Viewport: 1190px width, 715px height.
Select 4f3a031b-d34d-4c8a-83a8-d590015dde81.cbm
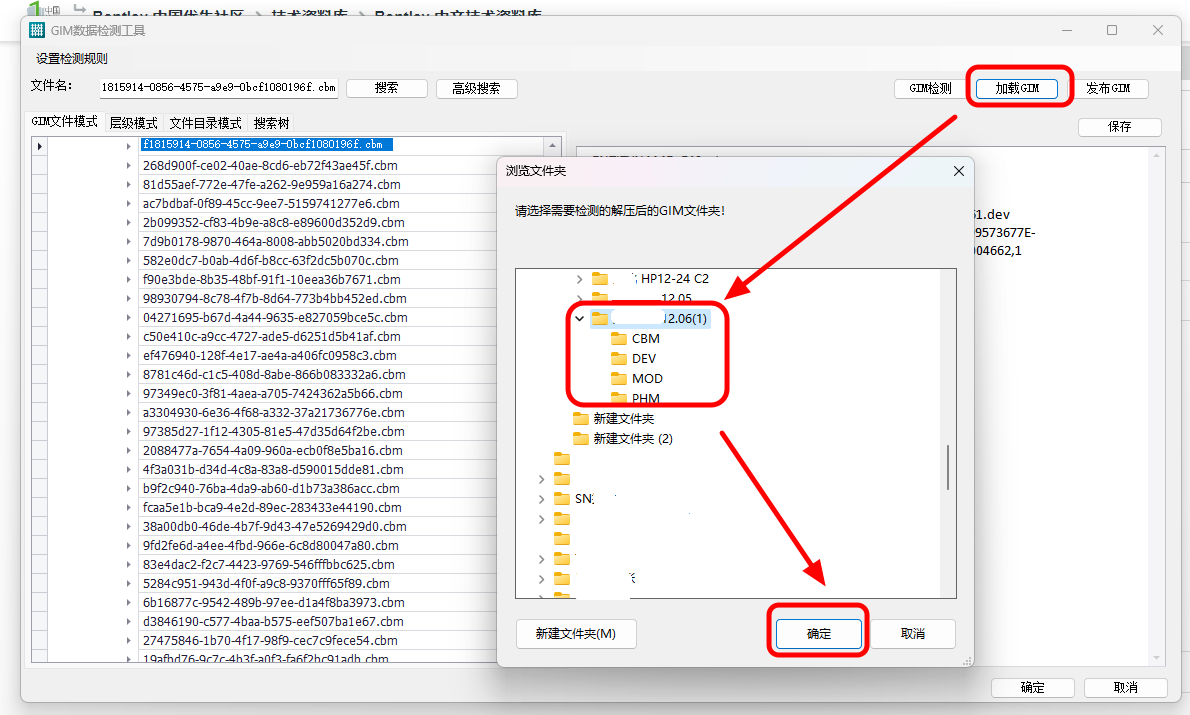coord(273,469)
